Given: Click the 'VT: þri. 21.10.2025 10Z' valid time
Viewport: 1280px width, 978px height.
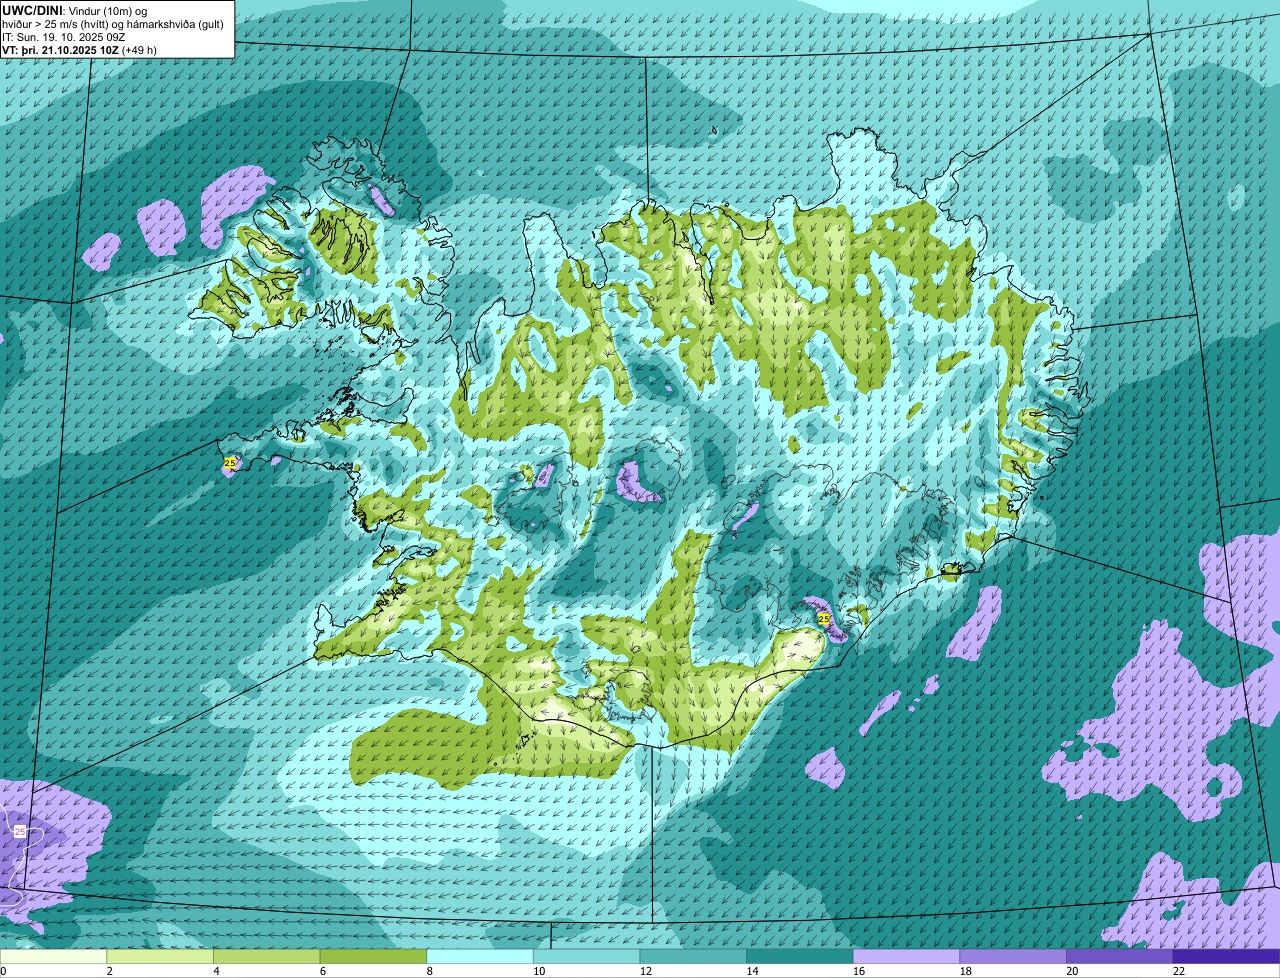Looking at the screenshot, I should (x=60, y=49).
